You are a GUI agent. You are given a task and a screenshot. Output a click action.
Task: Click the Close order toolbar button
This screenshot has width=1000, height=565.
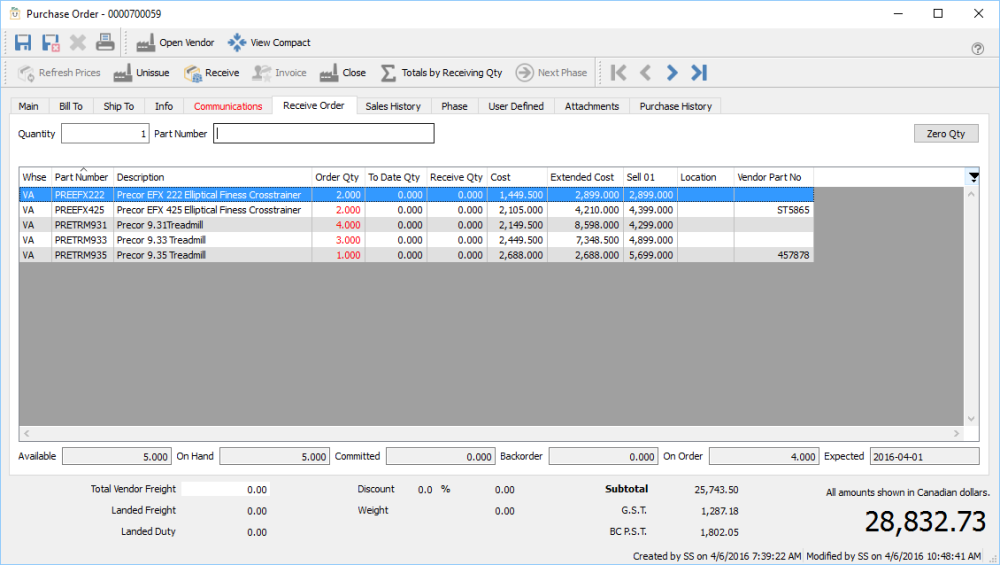343,73
